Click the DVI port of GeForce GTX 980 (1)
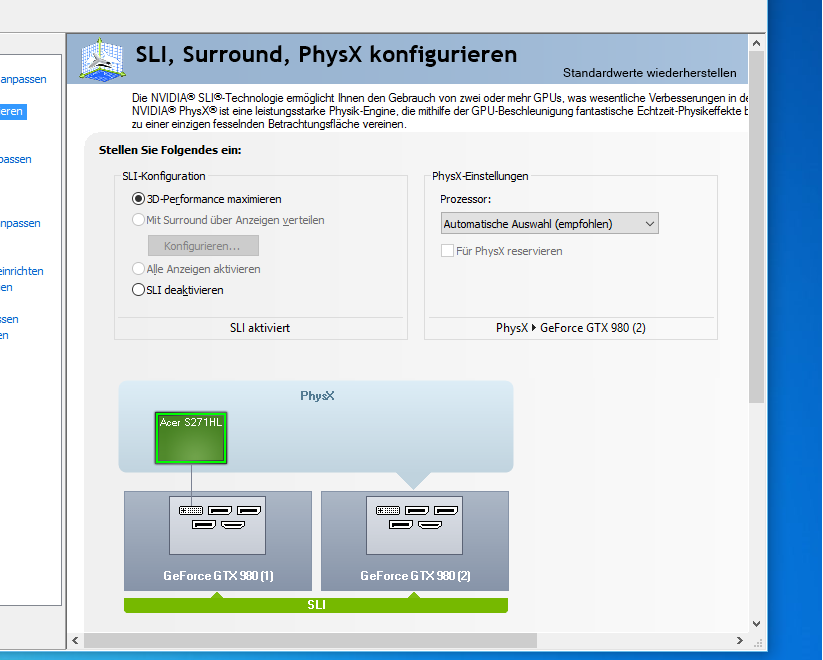Screen dimensions: 823x660 191,510
